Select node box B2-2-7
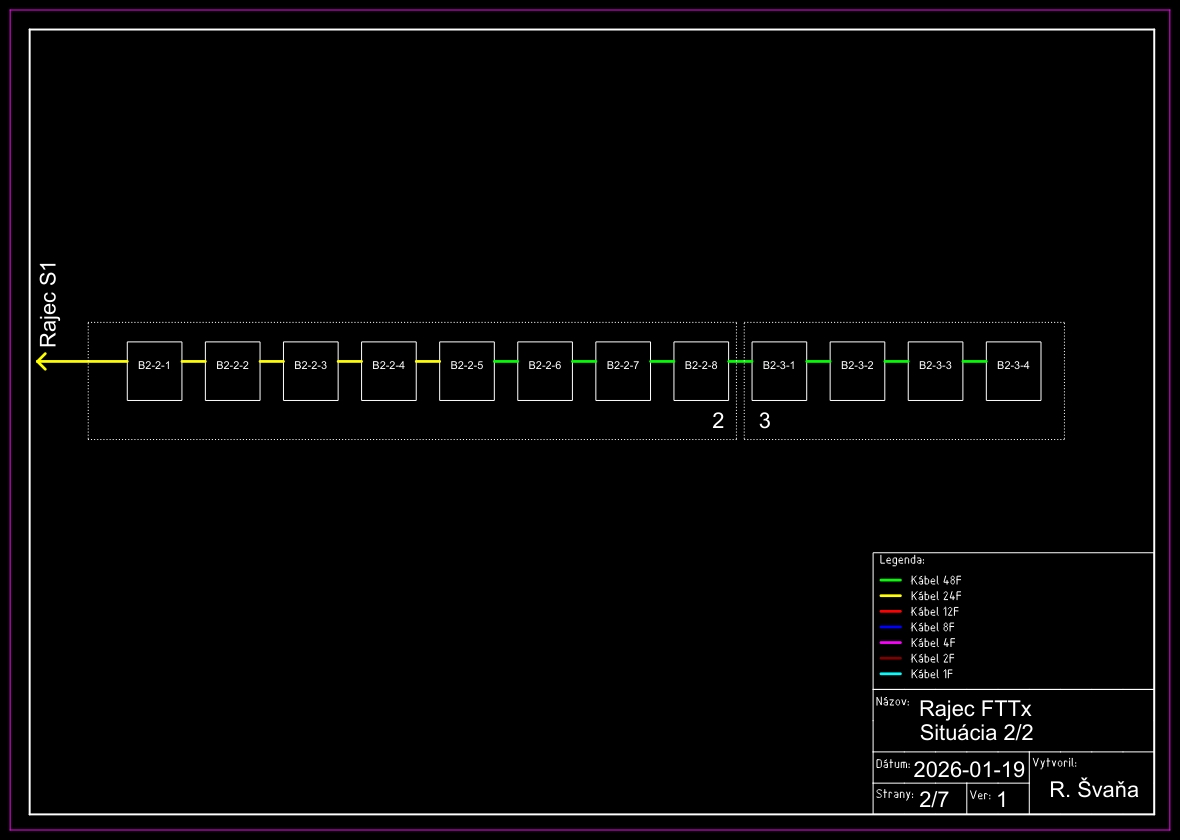Screen dimensions: 1180x840 [623, 371]
